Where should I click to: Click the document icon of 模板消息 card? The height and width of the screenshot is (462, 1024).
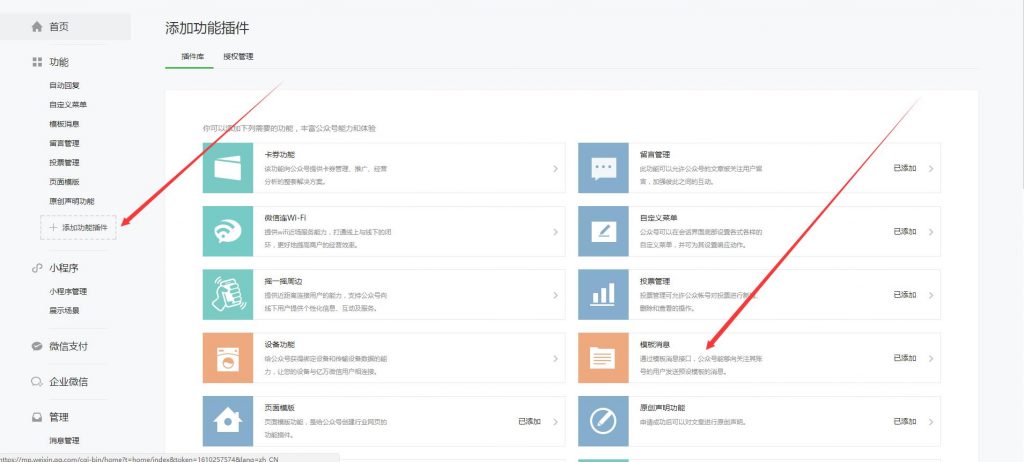pyautogui.click(x=603, y=358)
